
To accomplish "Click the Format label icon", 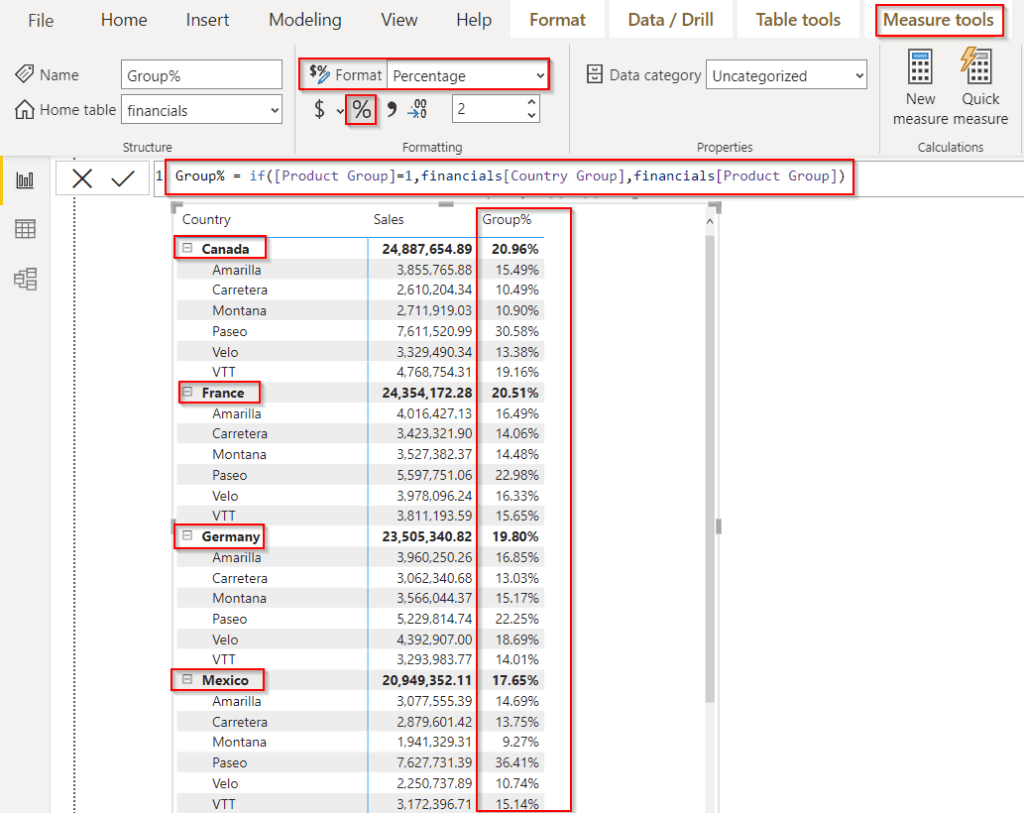I will 319,74.
